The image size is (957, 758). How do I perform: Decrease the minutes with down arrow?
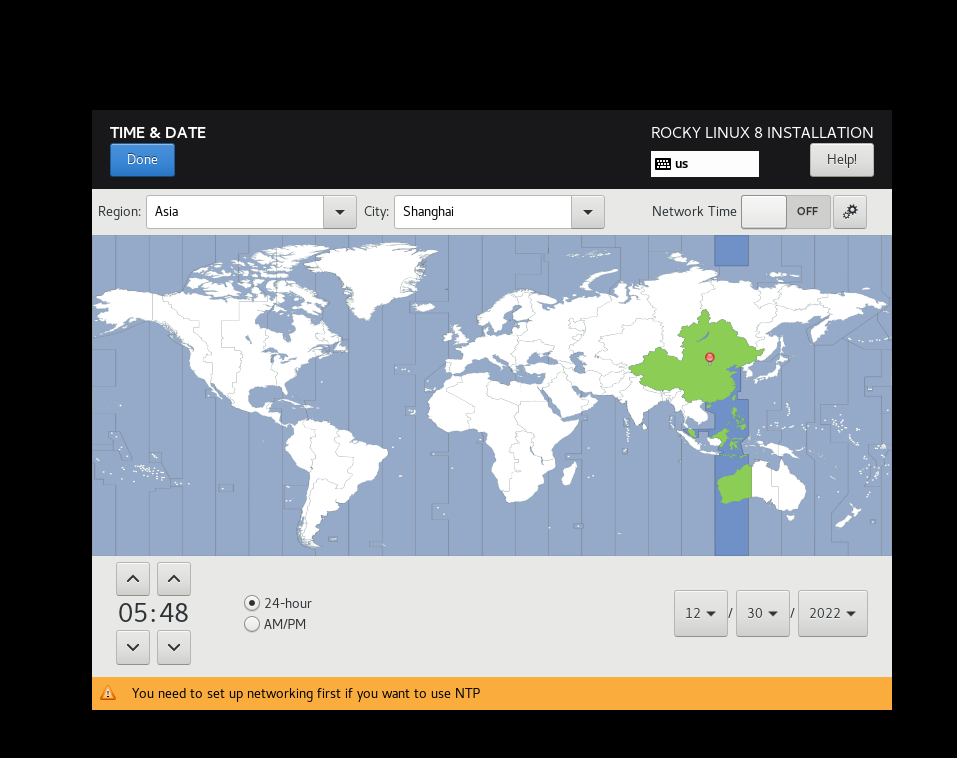[x=174, y=647]
